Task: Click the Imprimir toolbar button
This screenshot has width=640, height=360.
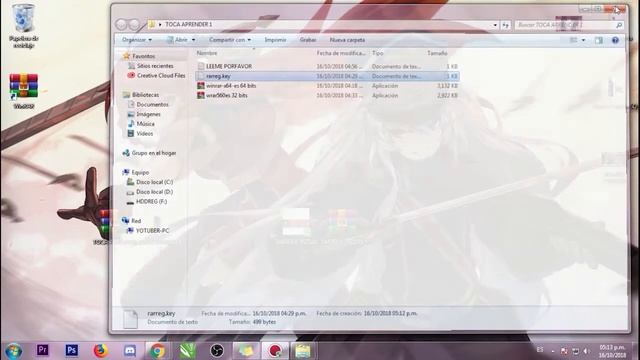Action: point(275,40)
